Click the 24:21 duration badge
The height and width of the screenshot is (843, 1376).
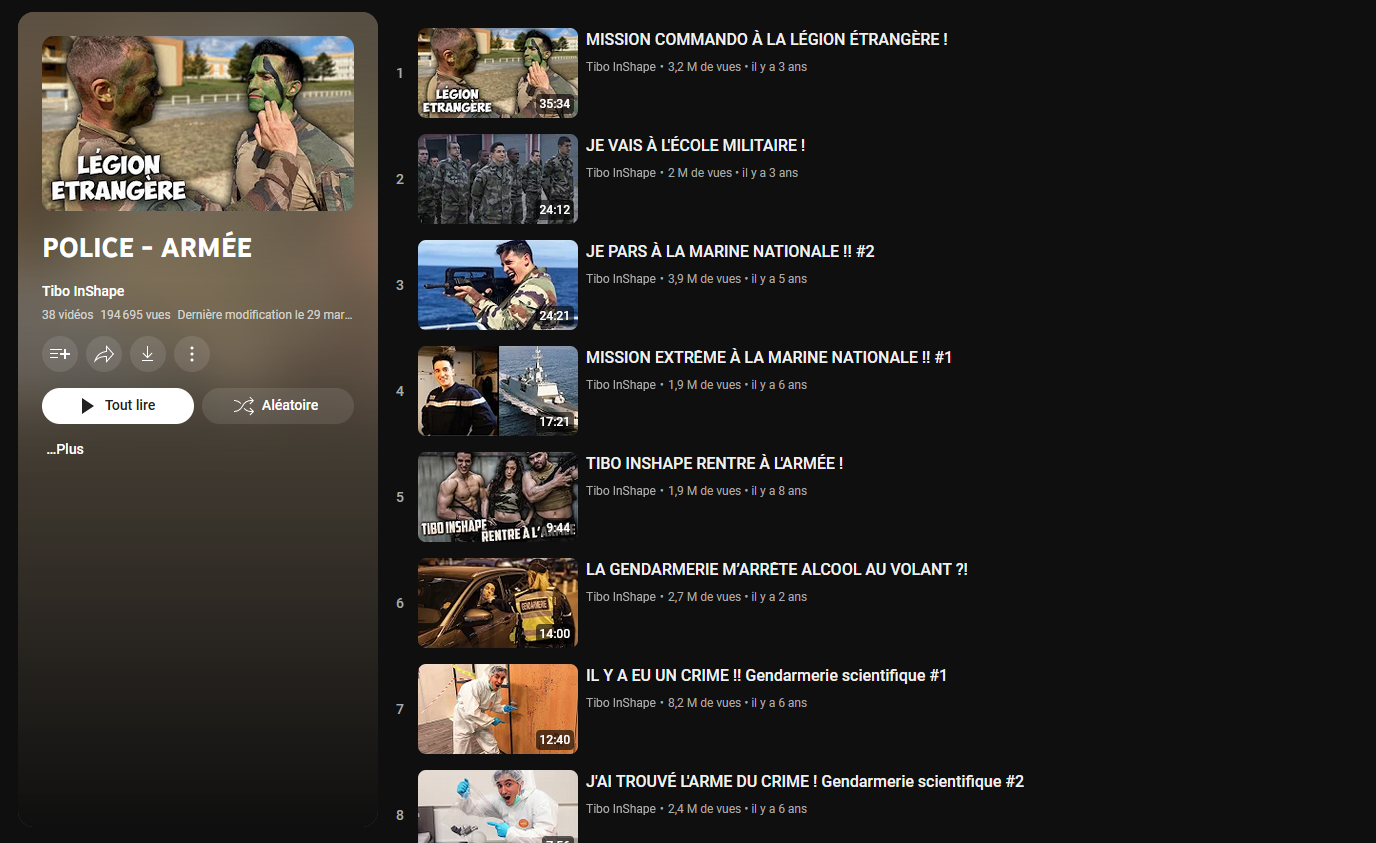[x=554, y=316]
